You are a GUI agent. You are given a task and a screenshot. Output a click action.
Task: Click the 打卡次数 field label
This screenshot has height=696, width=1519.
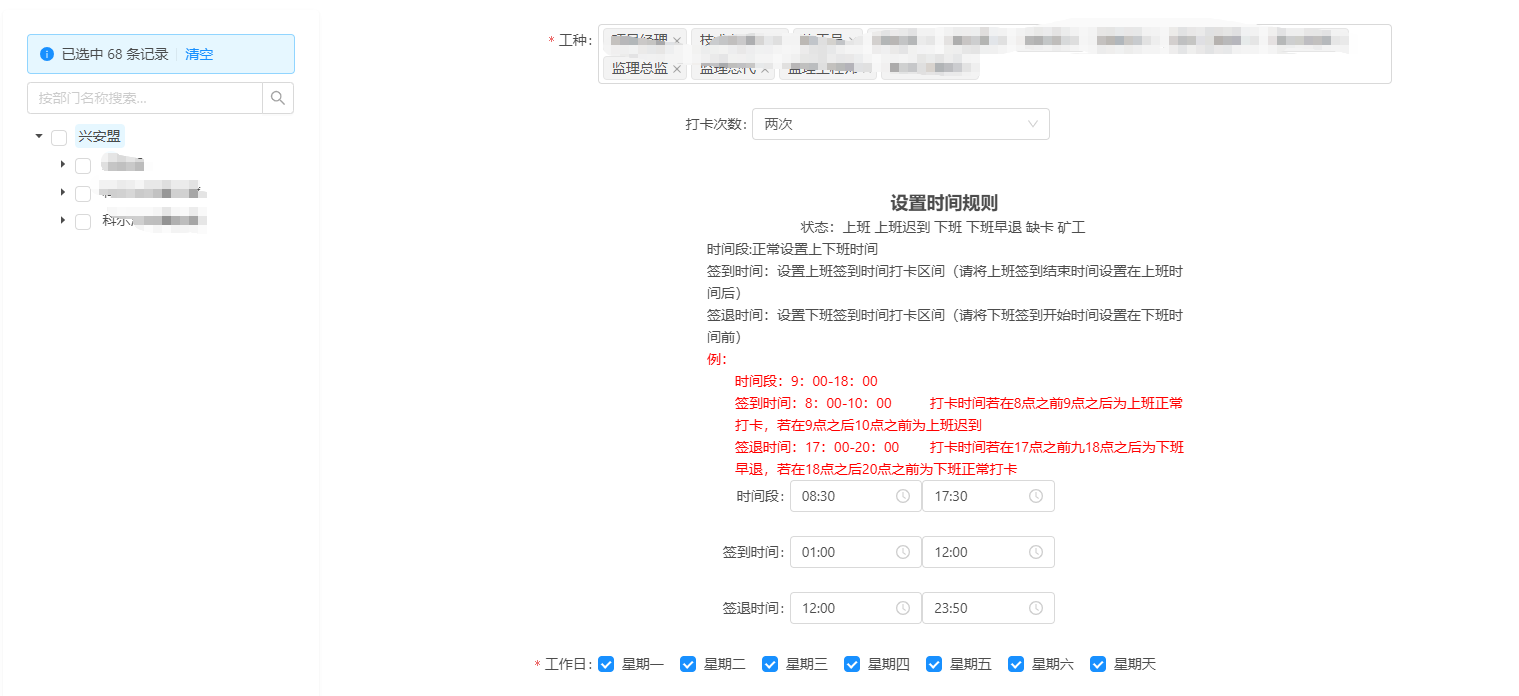716,124
